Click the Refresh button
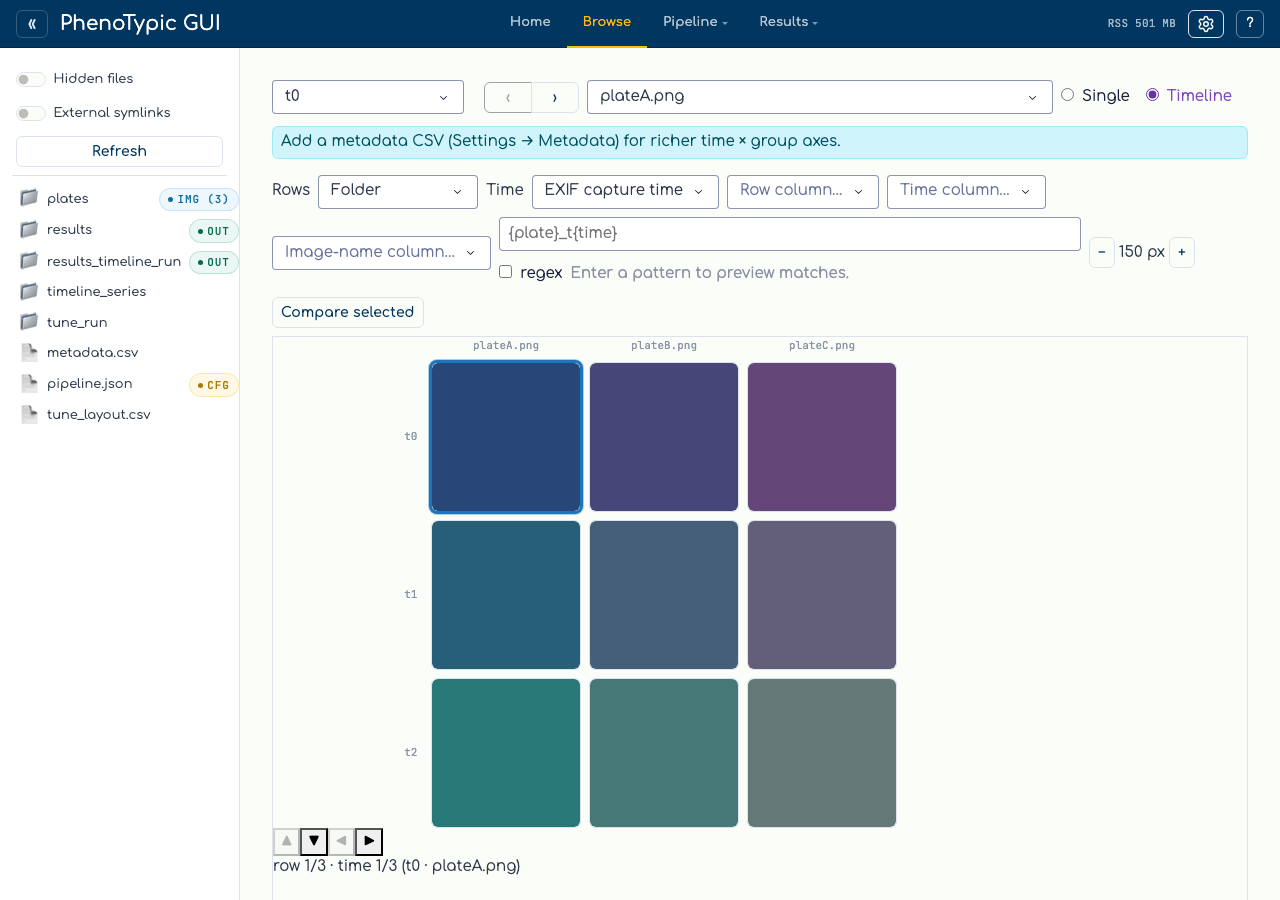This screenshot has height=900, width=1280. (119, 151)
